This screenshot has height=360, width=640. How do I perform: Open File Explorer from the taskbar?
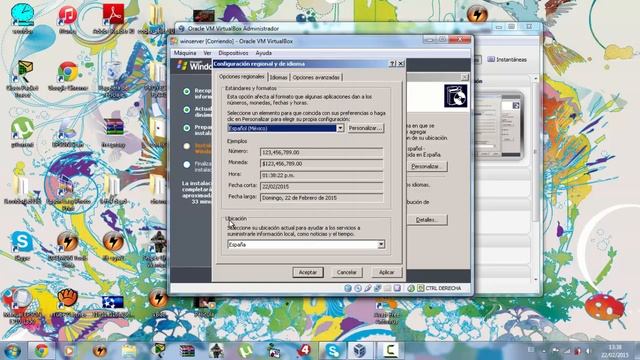point(128,351)
